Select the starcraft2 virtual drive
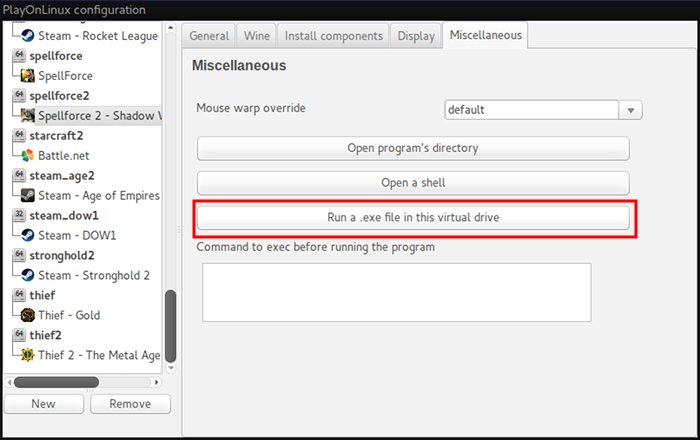Screen dimensions: 700x440 coord(56,136)
